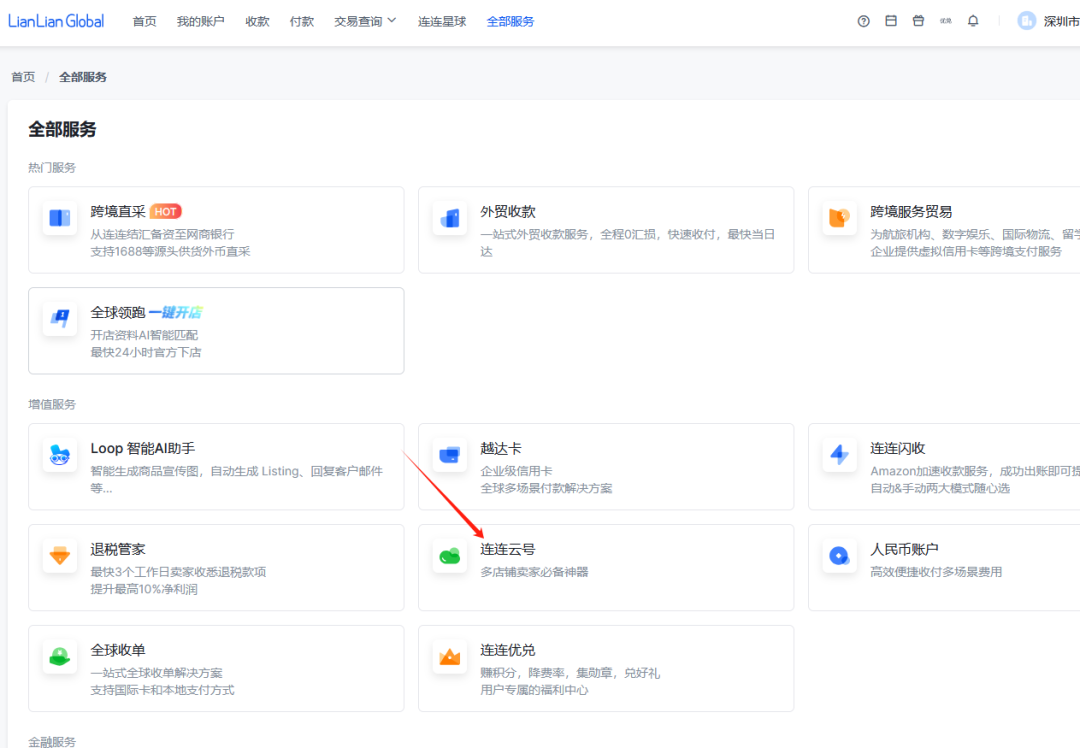Open the 越达卡 service title

point(501,448)
